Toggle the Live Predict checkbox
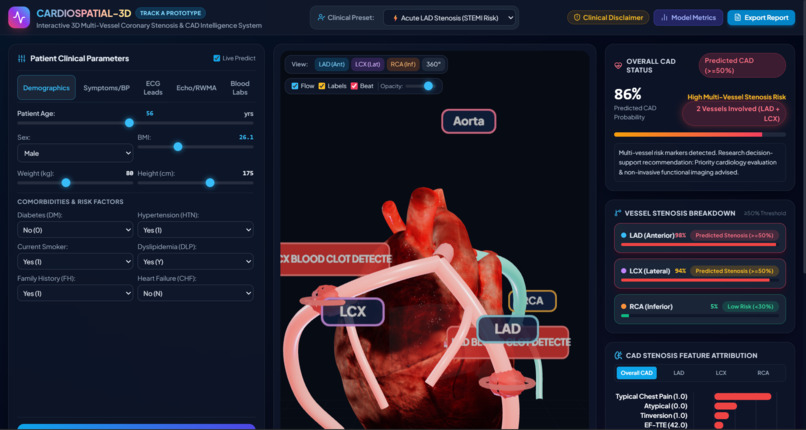 (x=216, y=58)
